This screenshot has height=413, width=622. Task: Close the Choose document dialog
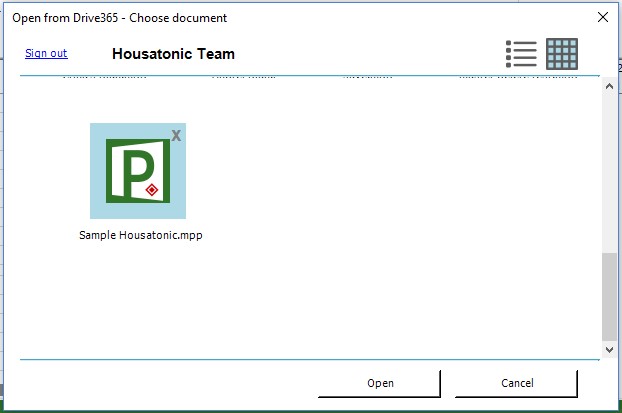[x=603, y=17]
